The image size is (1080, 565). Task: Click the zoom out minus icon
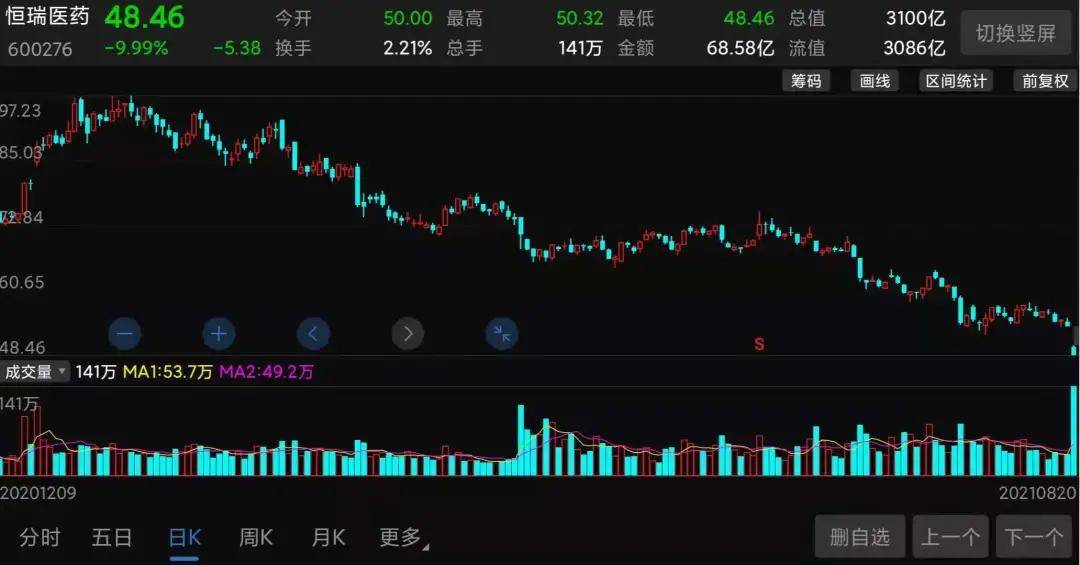pos(125,333)
